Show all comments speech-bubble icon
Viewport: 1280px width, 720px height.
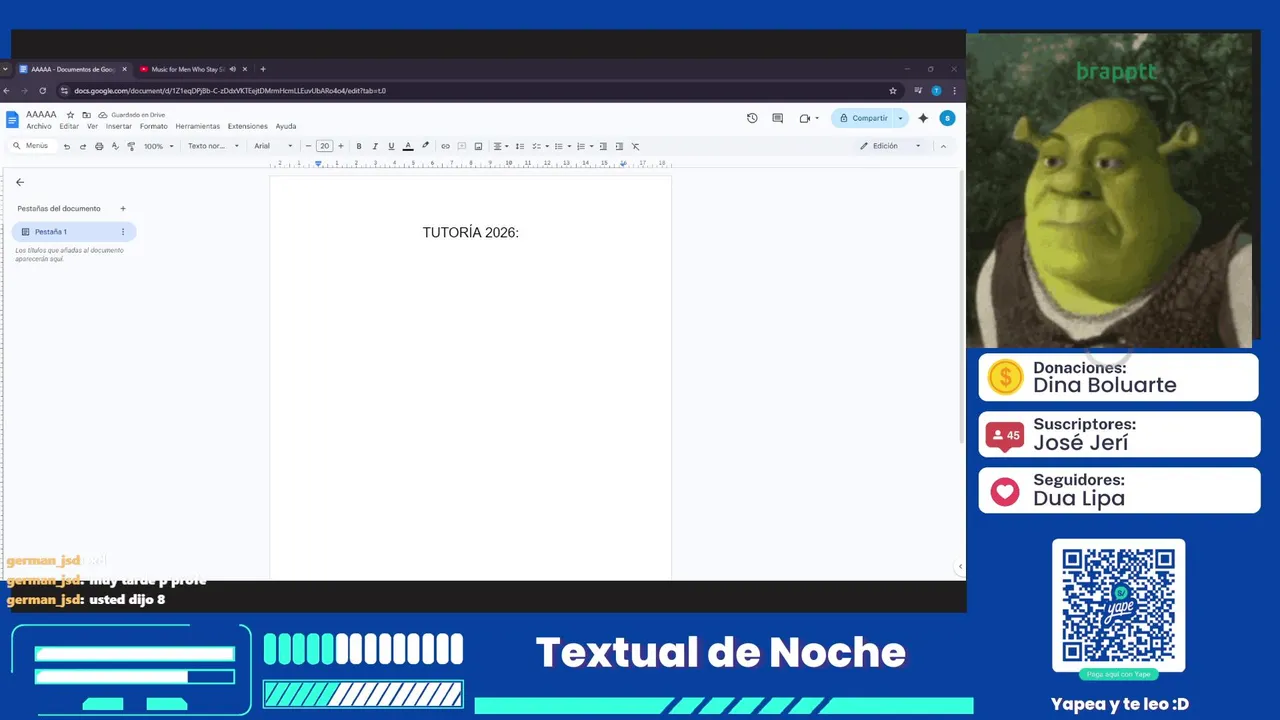pyautogui.click(x=777, y=118)
